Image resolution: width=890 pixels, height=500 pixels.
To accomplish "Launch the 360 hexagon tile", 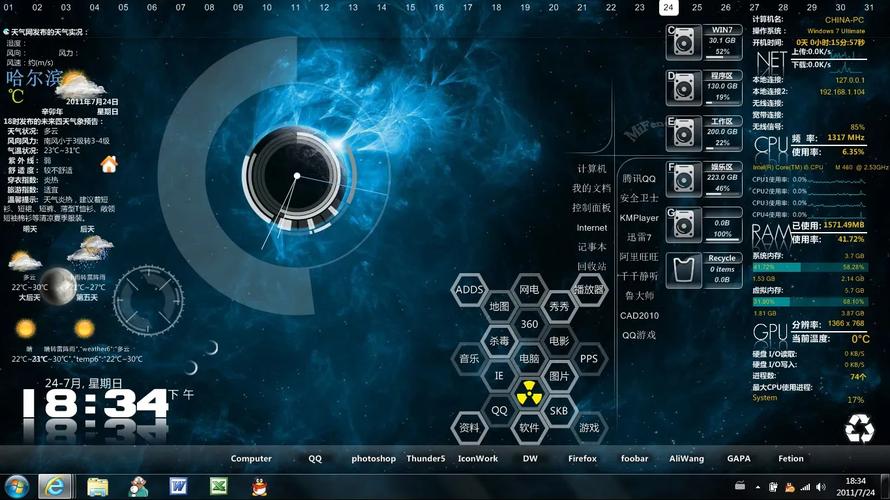I will [529, 324].
